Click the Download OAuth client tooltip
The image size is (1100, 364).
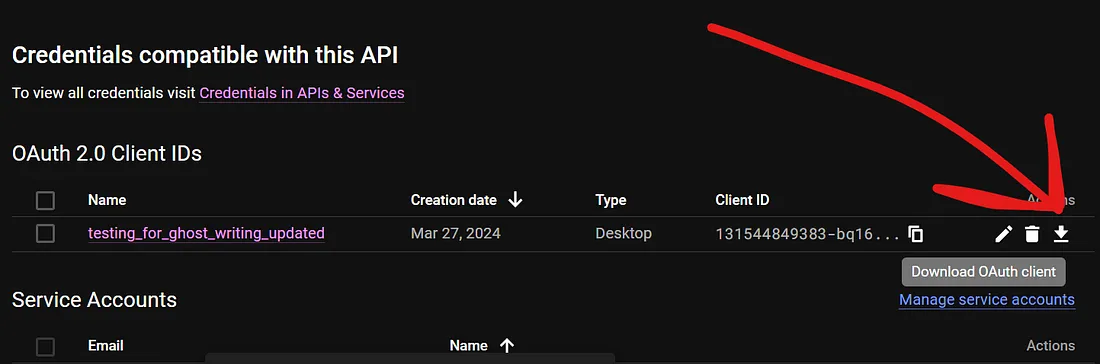click(983, 271)
